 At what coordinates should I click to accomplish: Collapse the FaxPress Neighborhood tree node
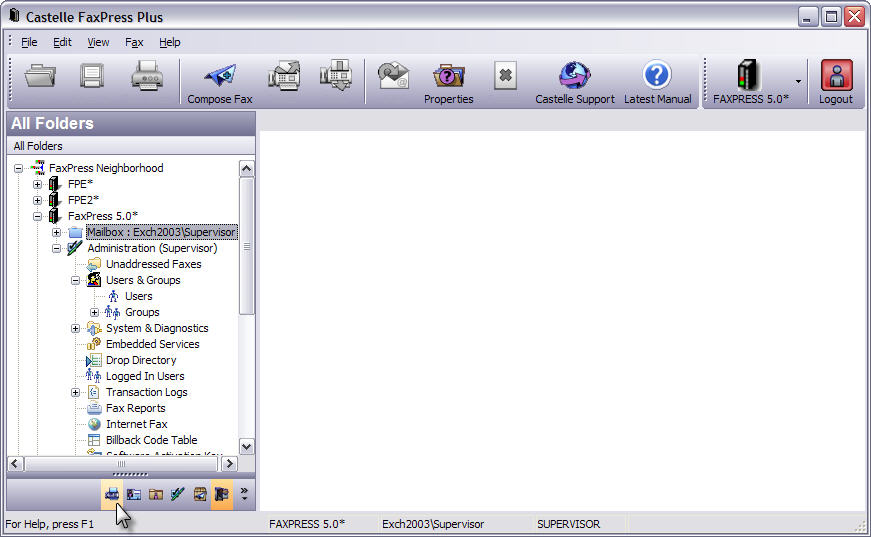click(18, 168)
